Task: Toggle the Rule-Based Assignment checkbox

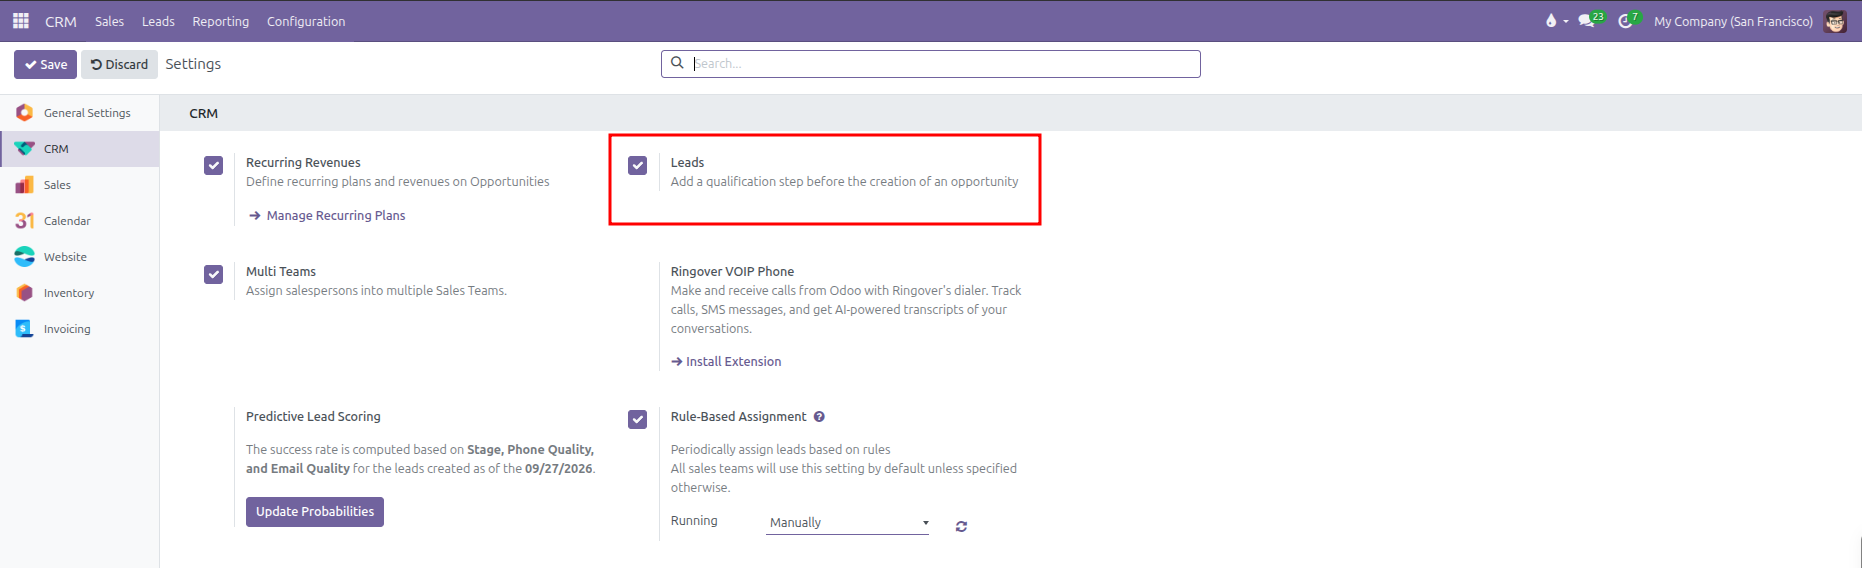Action: pos(637,419)
